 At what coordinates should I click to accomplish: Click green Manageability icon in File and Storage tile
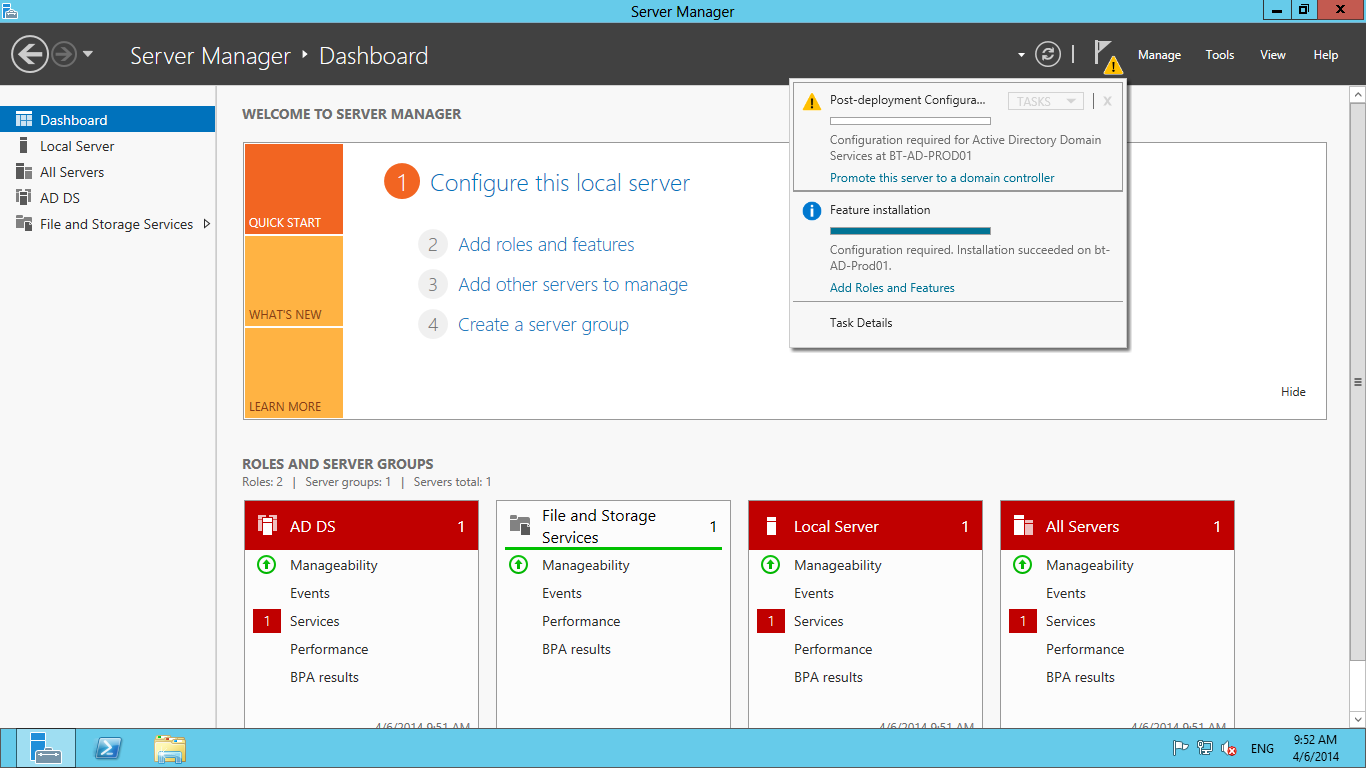(x=518, y=565)
